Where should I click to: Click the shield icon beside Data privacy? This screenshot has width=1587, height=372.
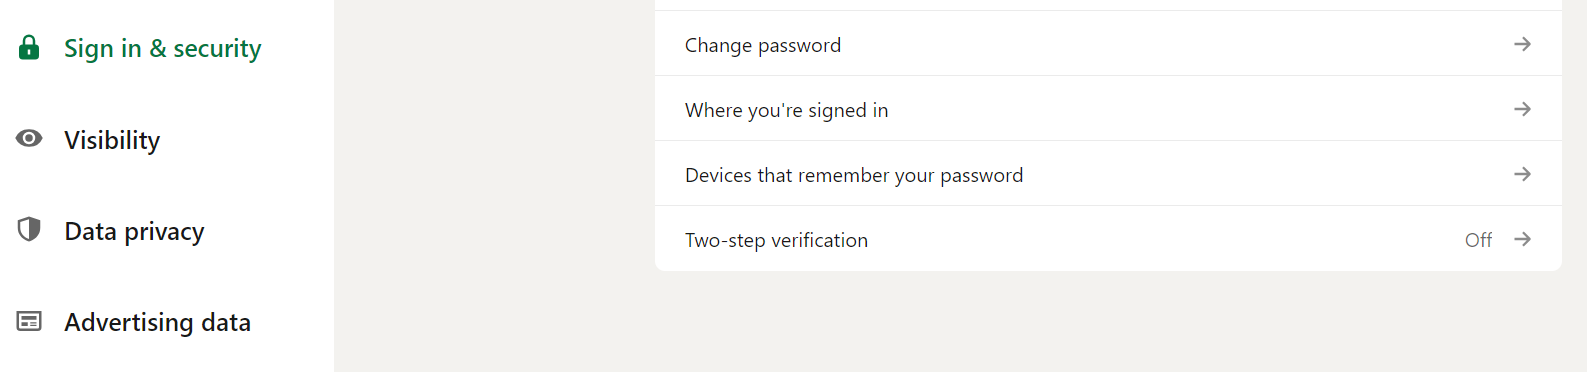29,229
